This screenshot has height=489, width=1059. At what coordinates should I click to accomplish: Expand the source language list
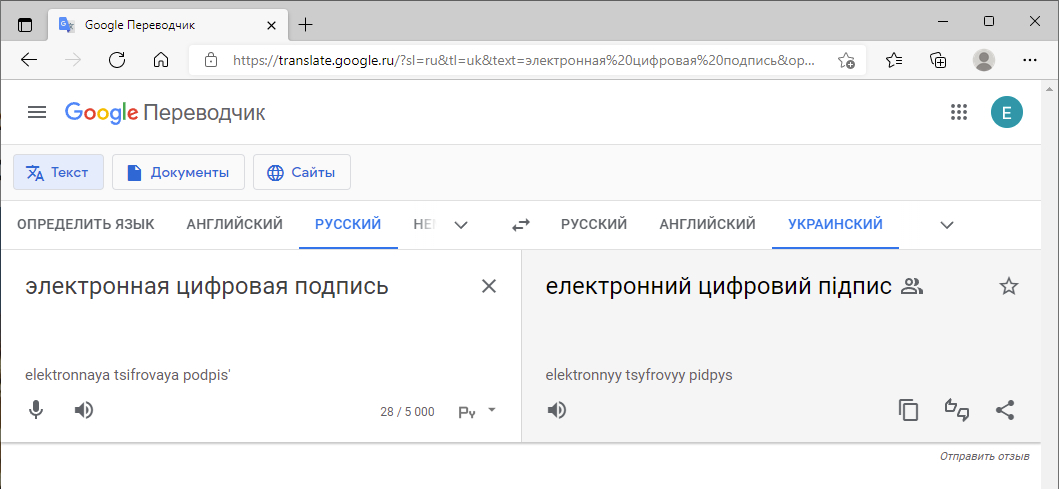[x=461, y=225]
